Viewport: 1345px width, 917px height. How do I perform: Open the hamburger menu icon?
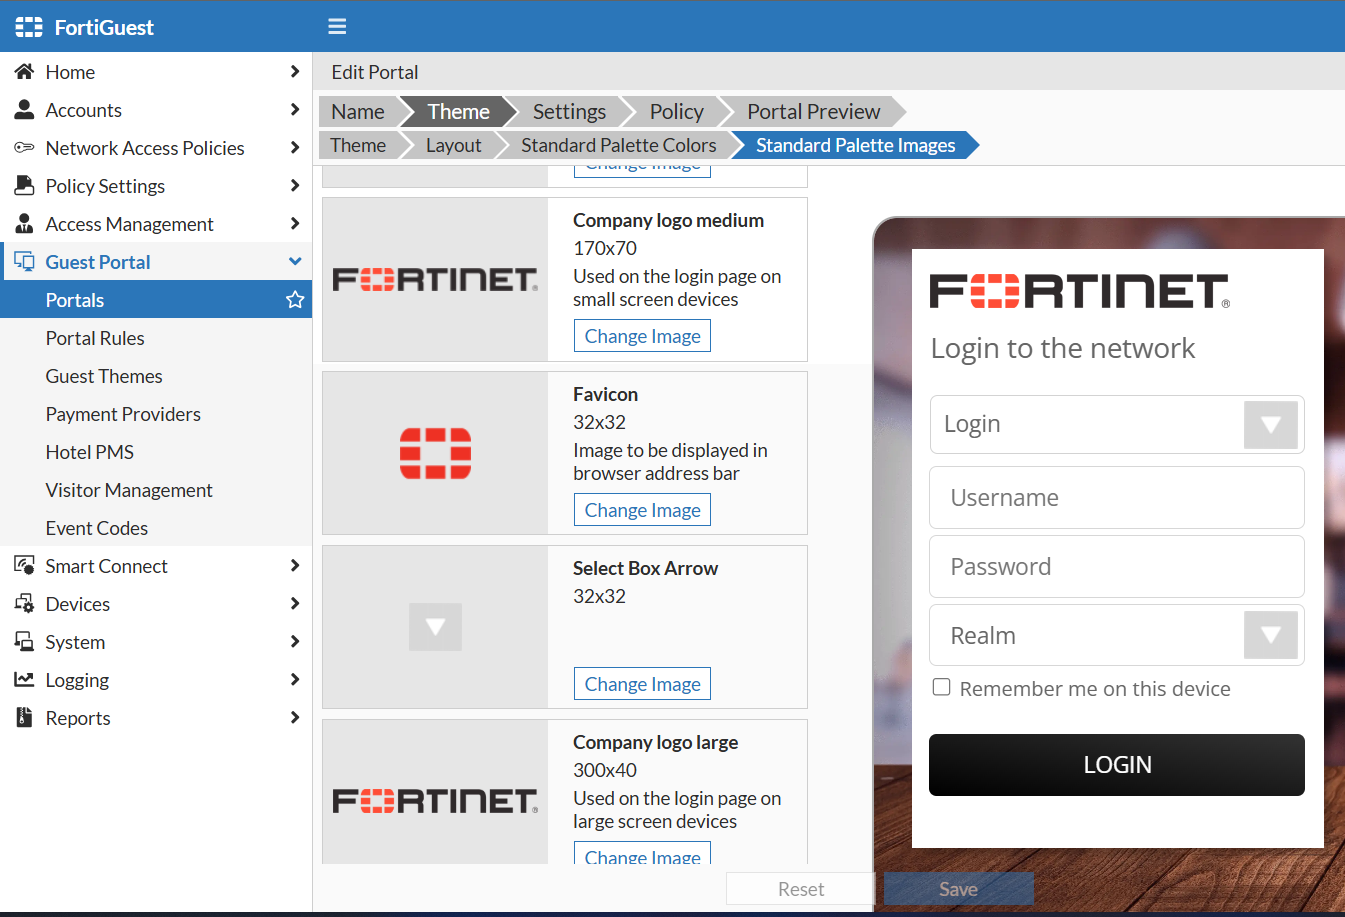click(x=337, y=27)
